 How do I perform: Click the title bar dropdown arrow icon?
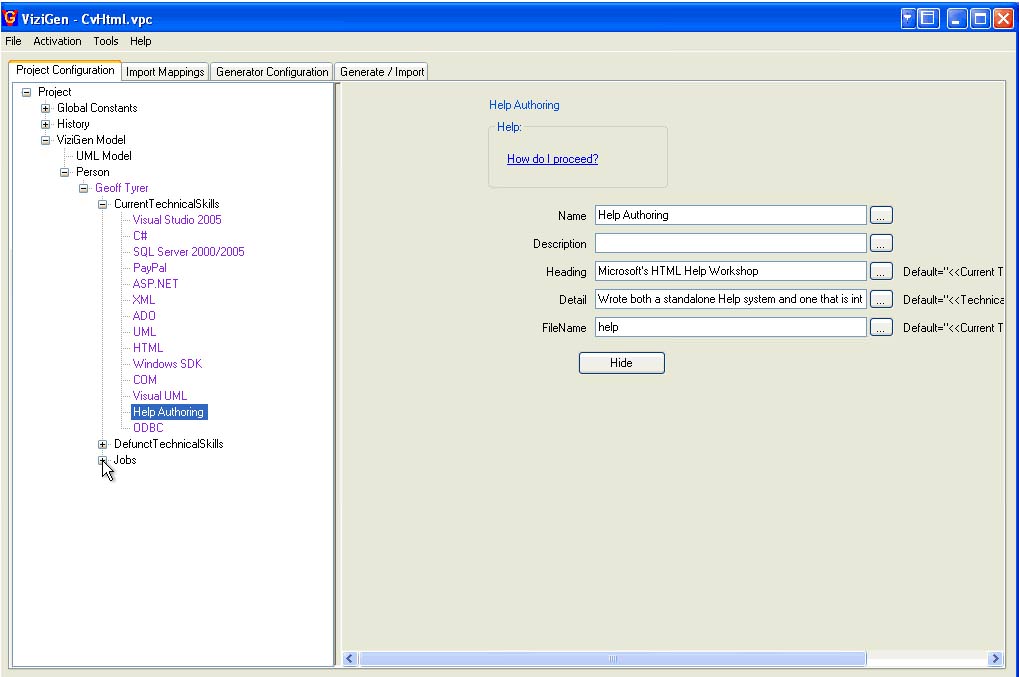(909, 18)
